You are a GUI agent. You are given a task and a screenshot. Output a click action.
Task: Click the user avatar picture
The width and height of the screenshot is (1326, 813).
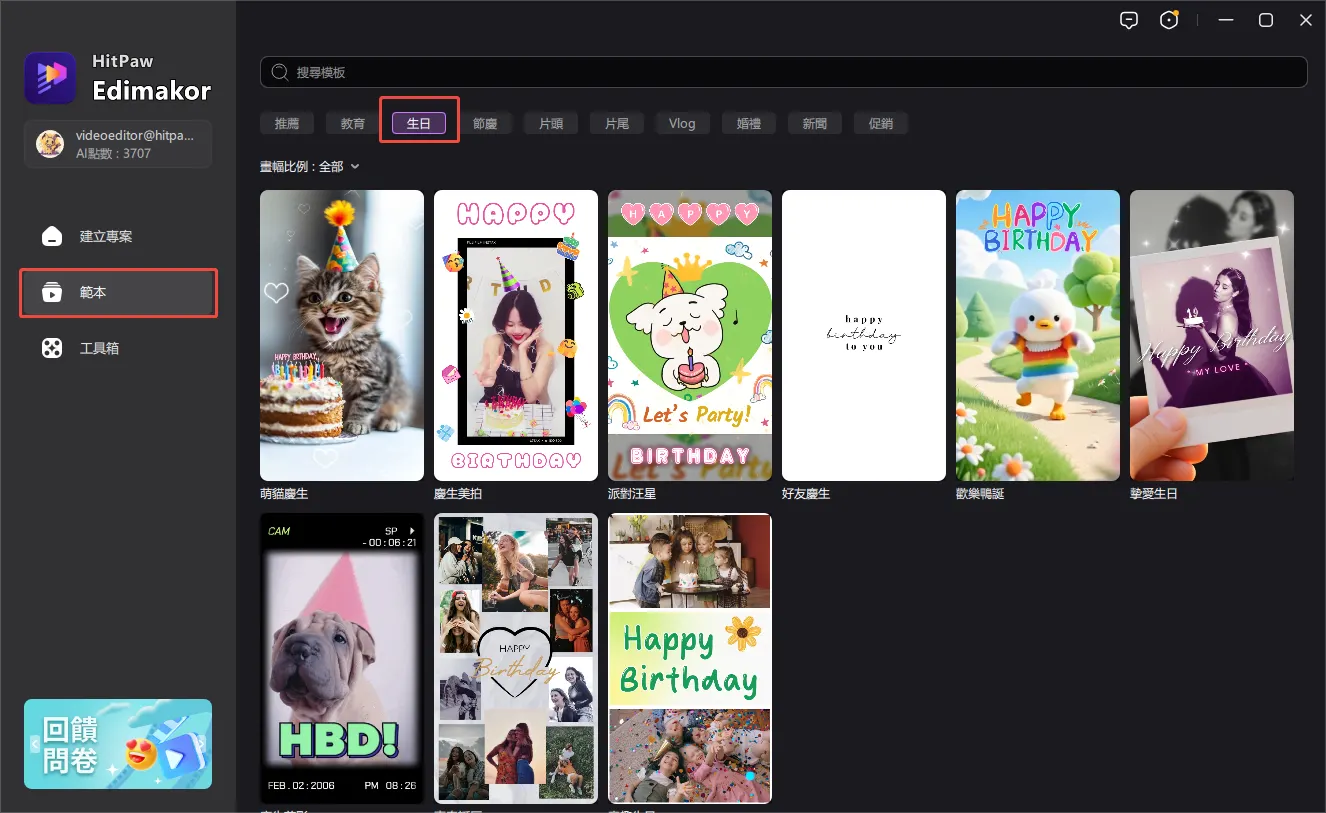tap(50, 144)
